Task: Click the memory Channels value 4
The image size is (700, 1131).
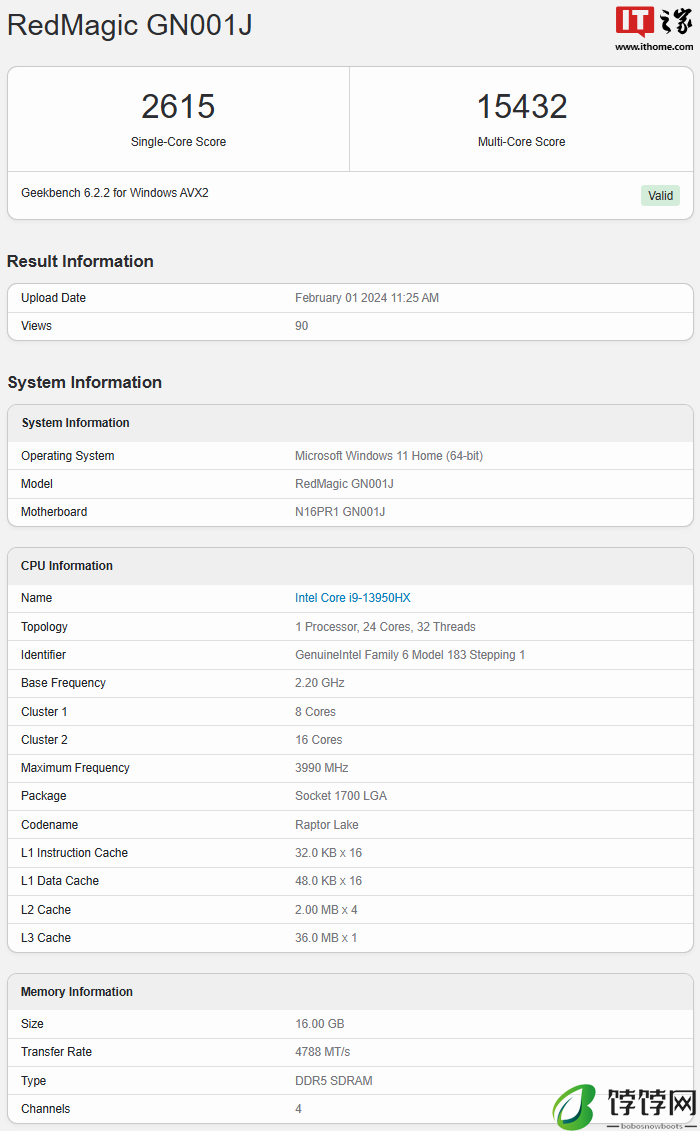Action: tap(298, 1109)
